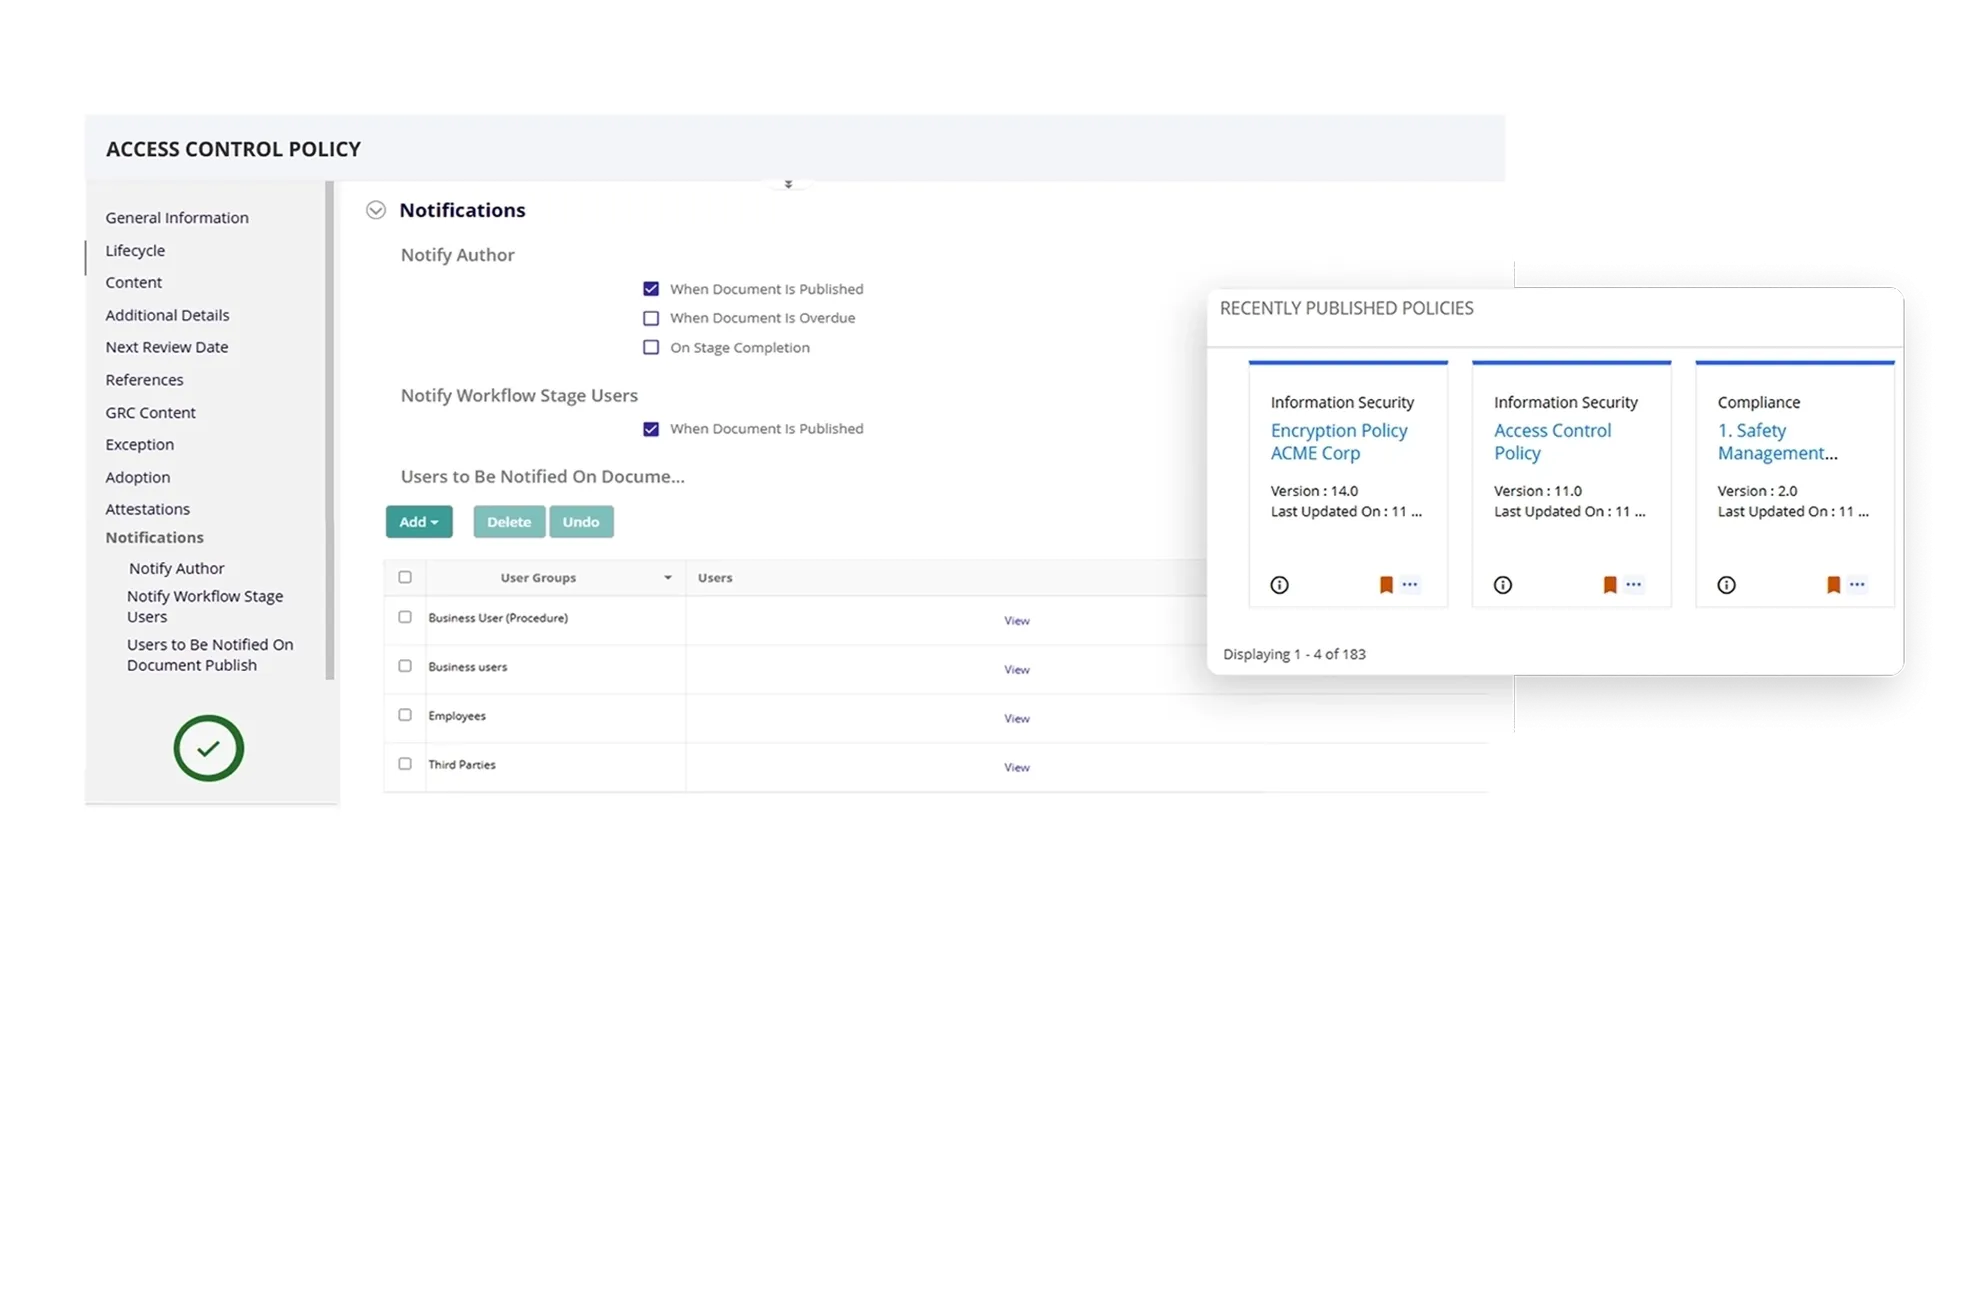
Task: Open more options on Safety Management card
Action: pyautogui.click(x=1857, y=584)
